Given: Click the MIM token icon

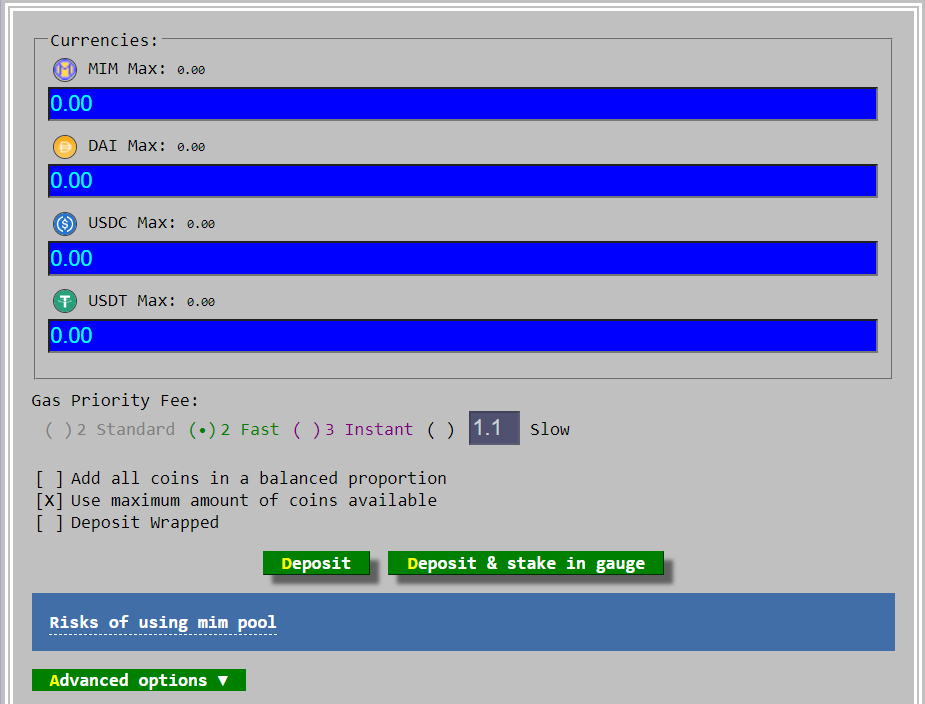Looking at the screenshot, I should click(65, 70).
